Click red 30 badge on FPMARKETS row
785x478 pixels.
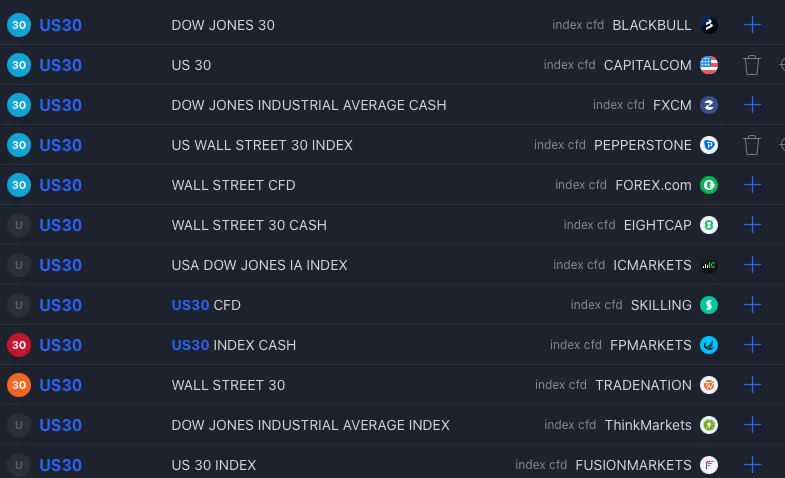pyautogui.click(x=19, y=345)
